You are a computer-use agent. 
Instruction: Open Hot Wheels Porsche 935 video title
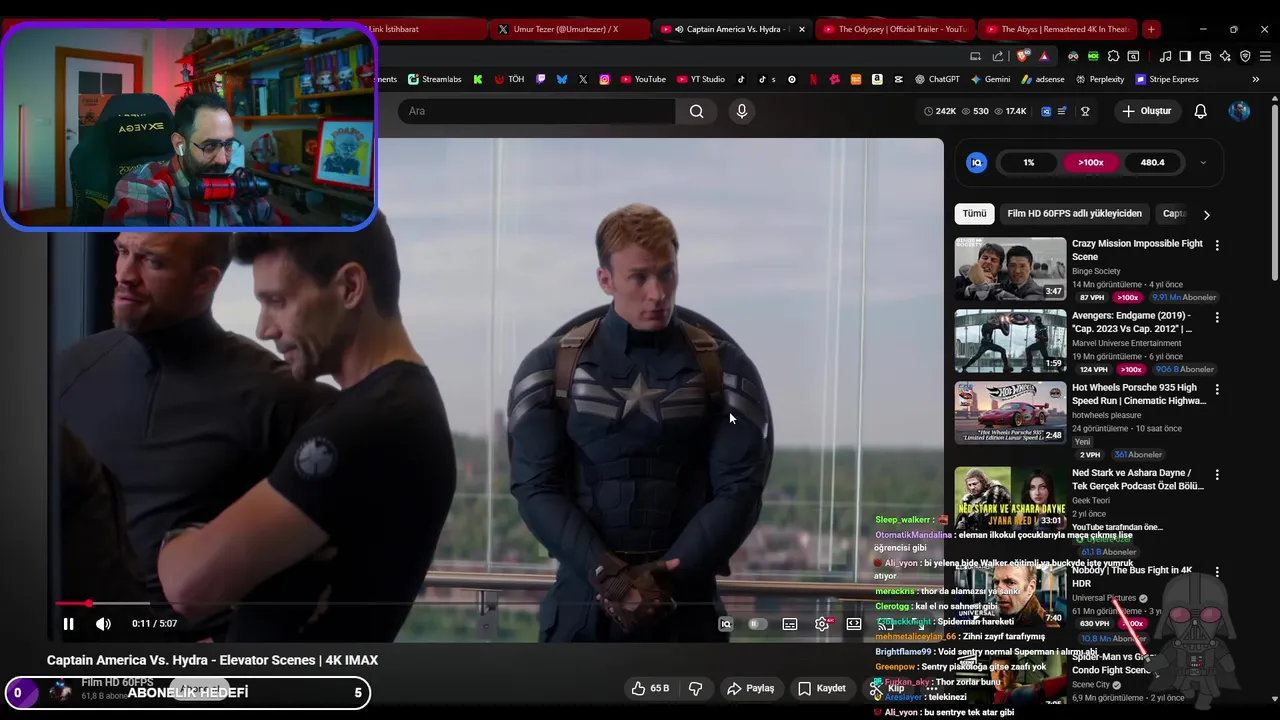1139,394
